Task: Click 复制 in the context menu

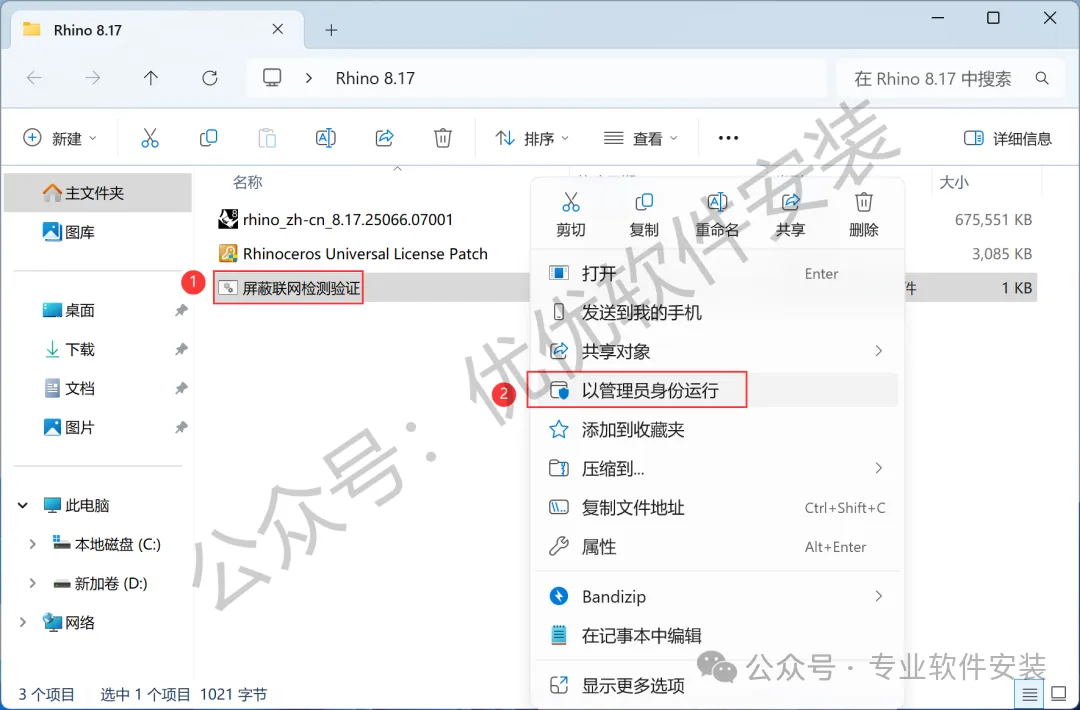Action: pos(644,215)
